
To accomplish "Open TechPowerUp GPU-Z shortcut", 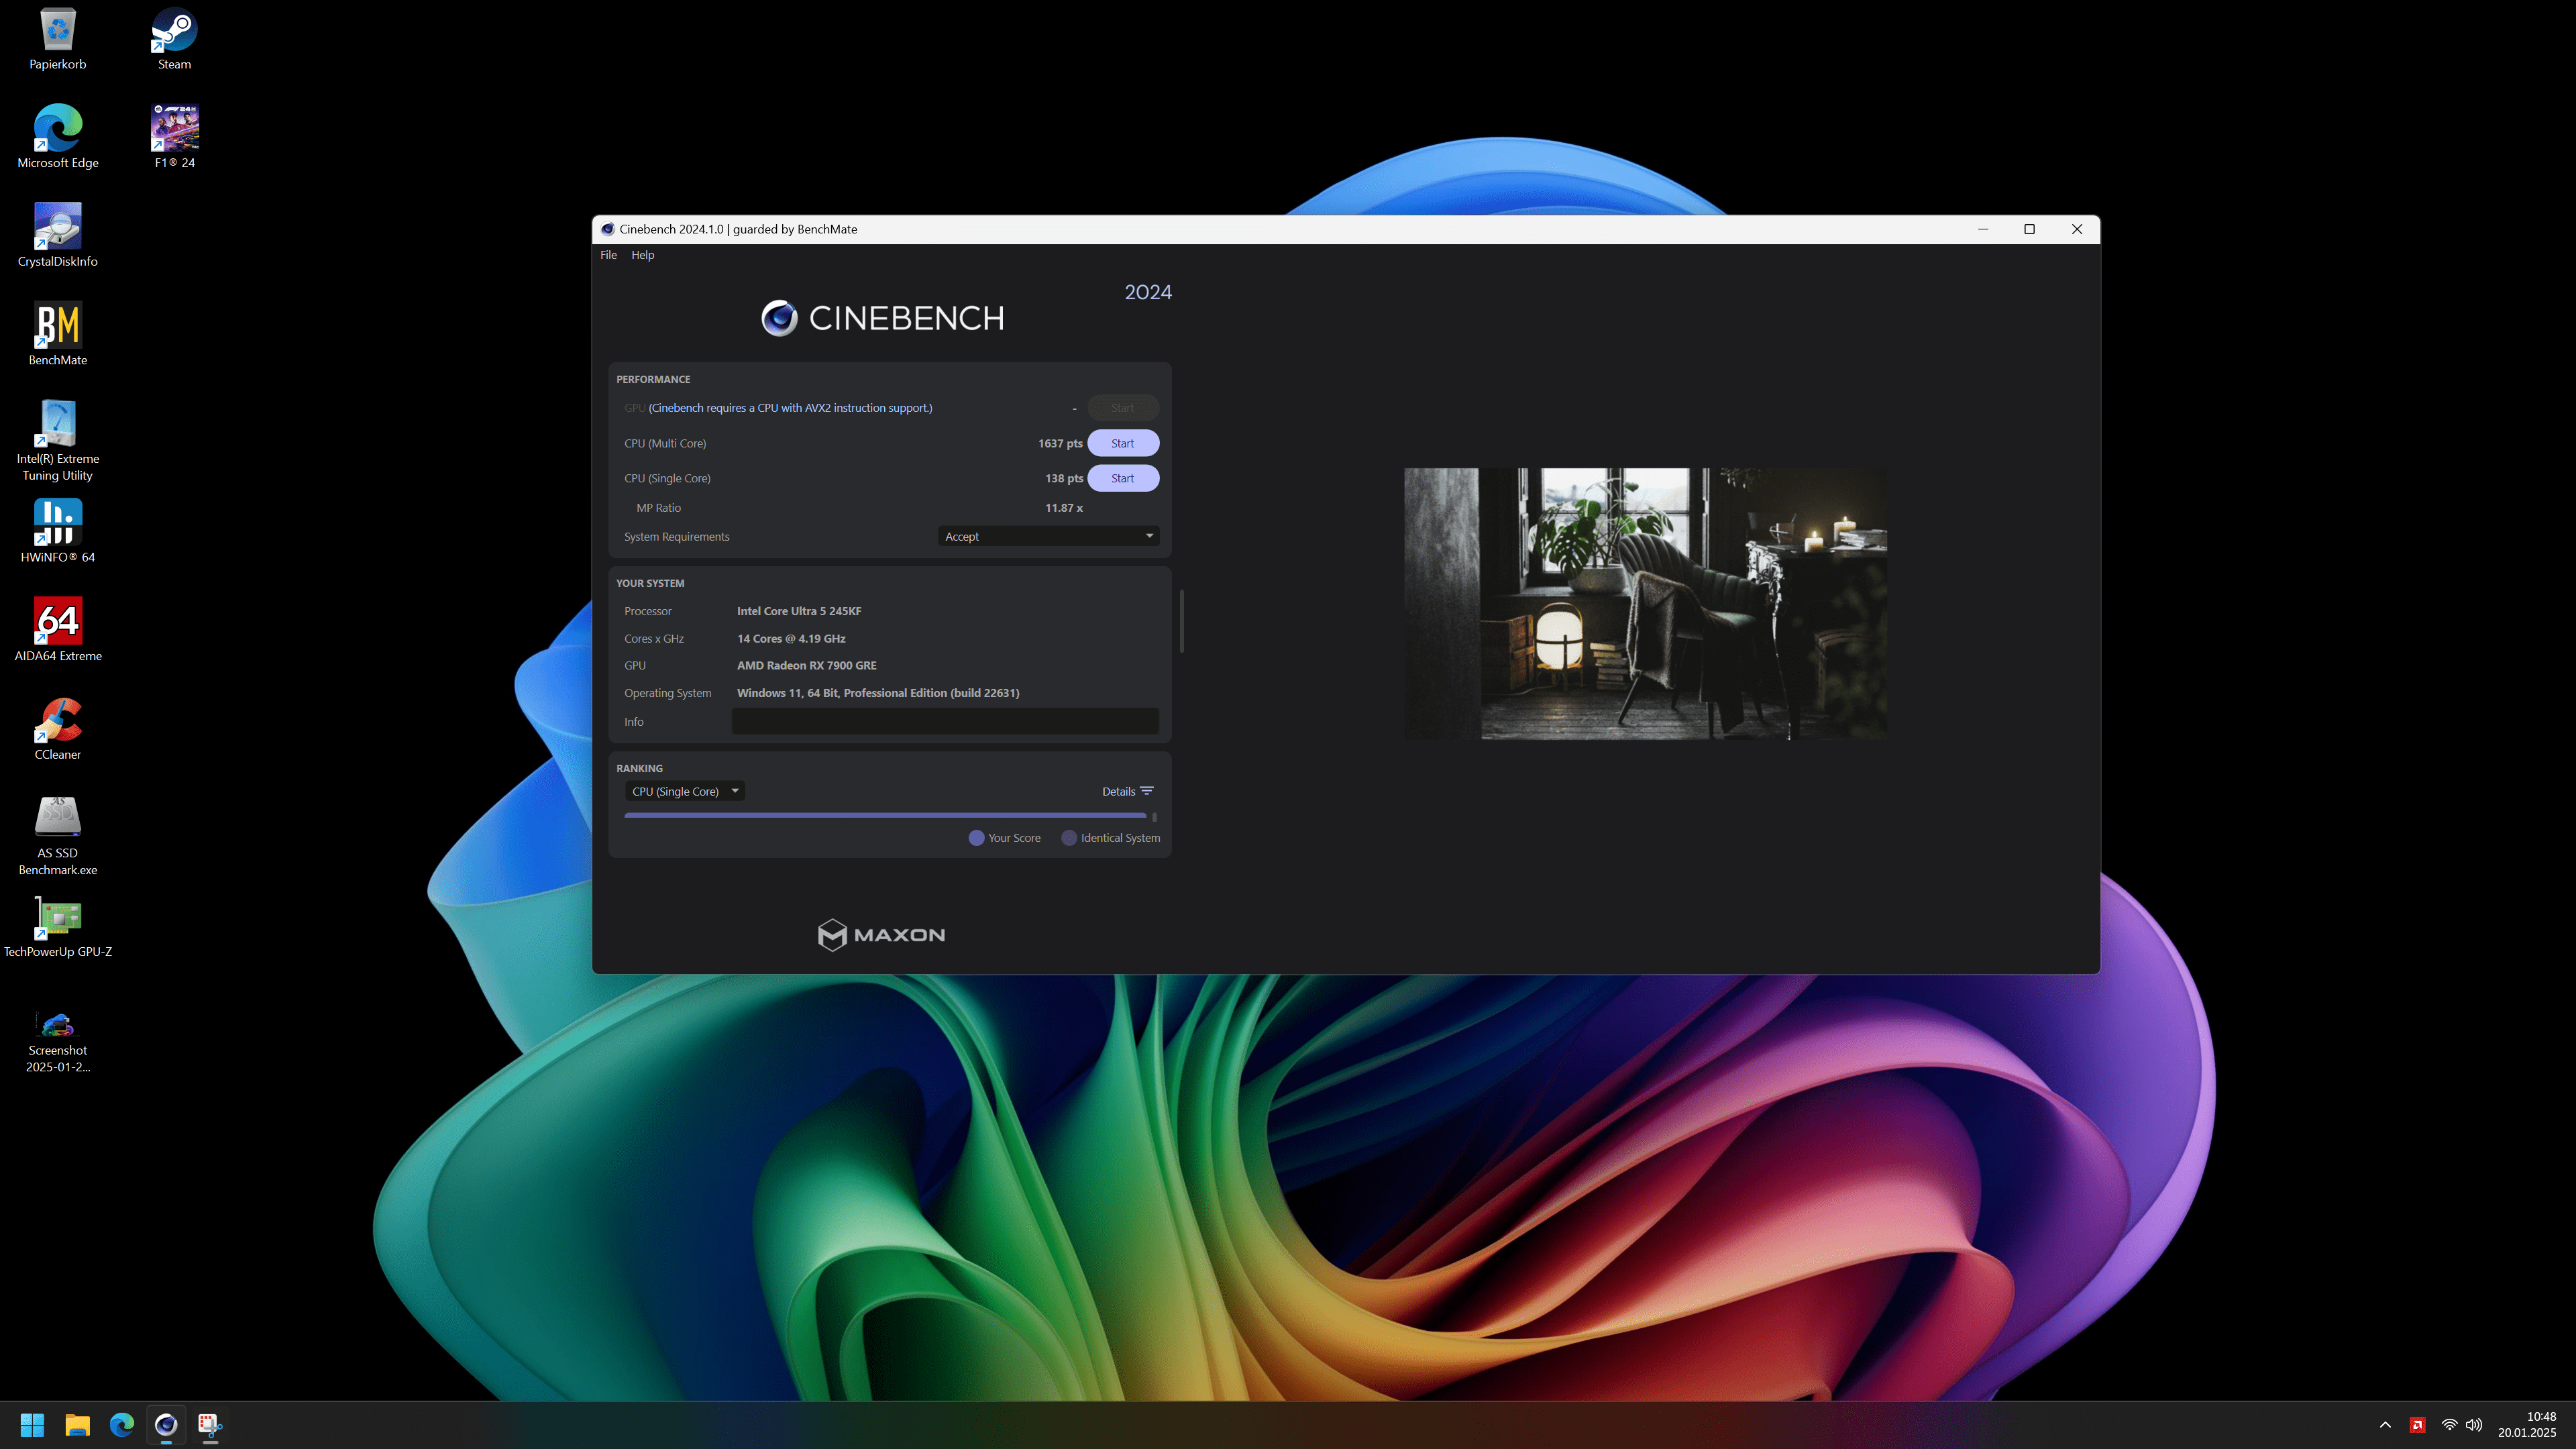I will coord(58,926).
